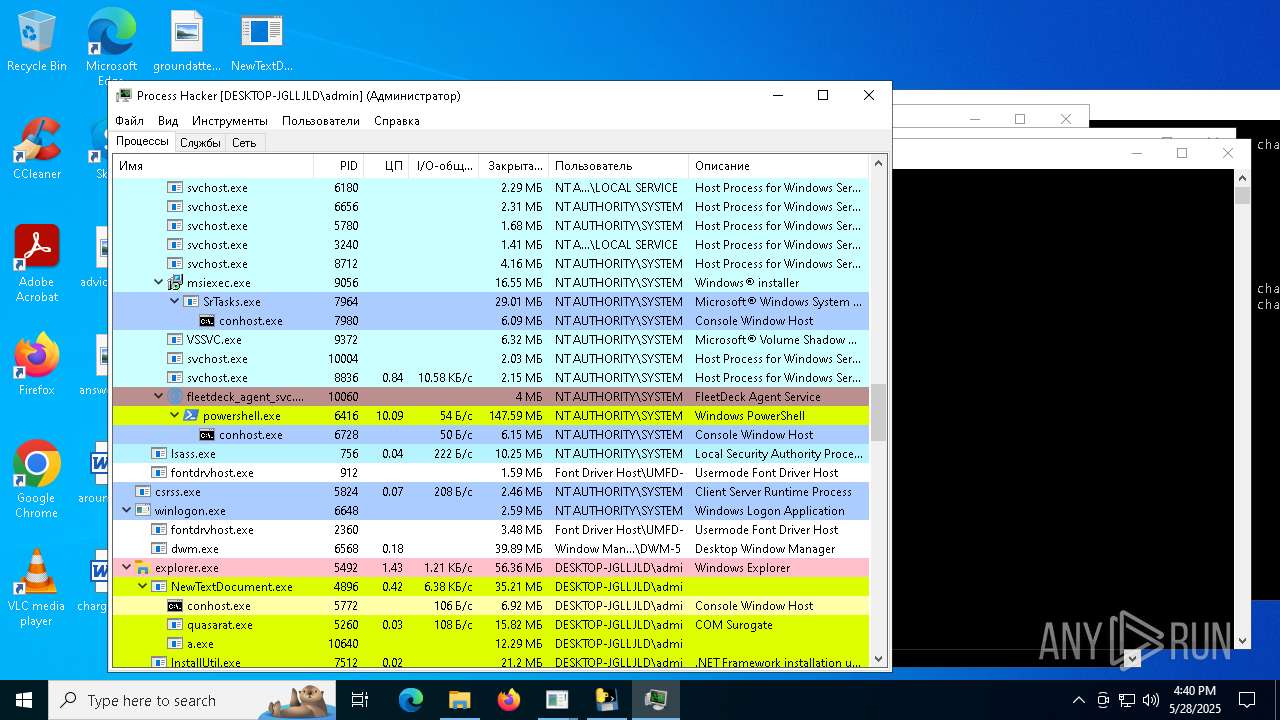Open the Вид menu
1280x720 pixels.
click(x=168, y=121)
